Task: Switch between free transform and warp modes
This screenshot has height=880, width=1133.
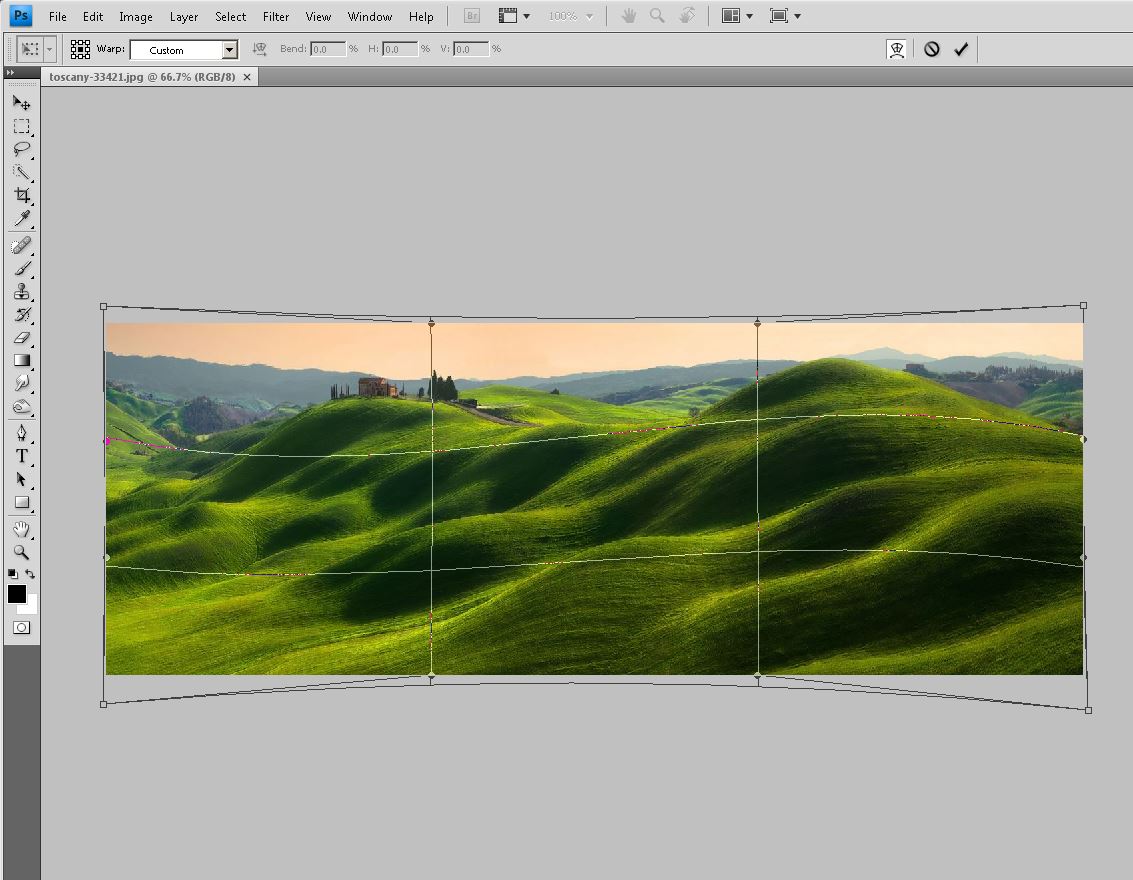Action: click(897, 49)
